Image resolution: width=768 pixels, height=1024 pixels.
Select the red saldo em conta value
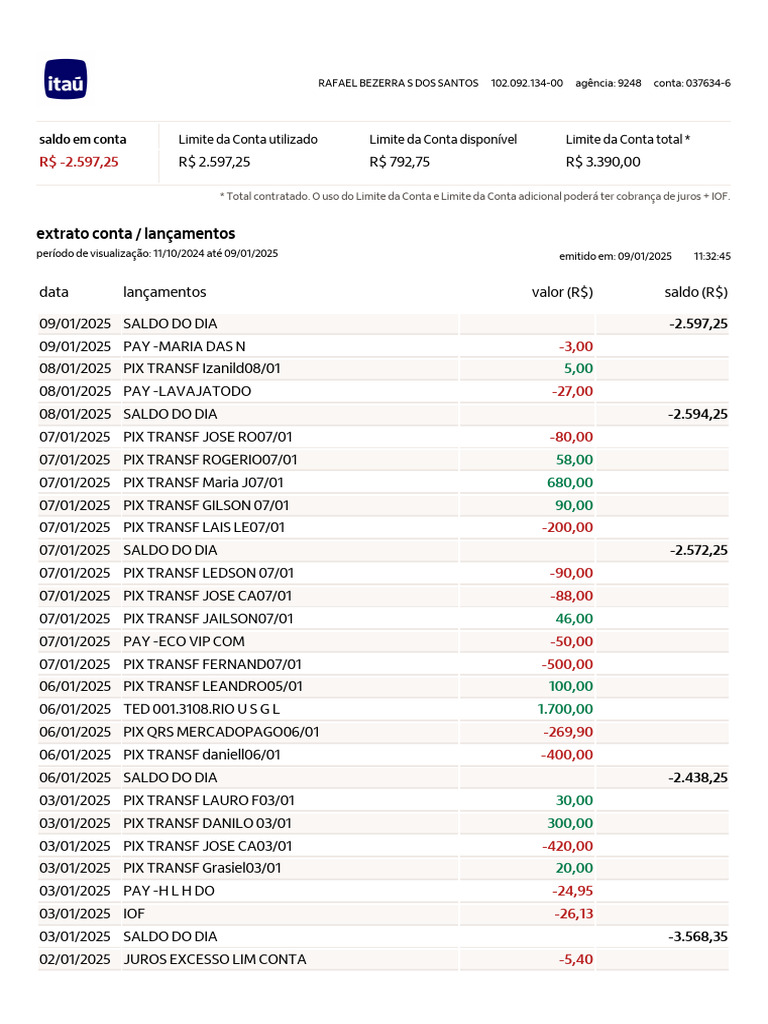[x=79, y=162]
